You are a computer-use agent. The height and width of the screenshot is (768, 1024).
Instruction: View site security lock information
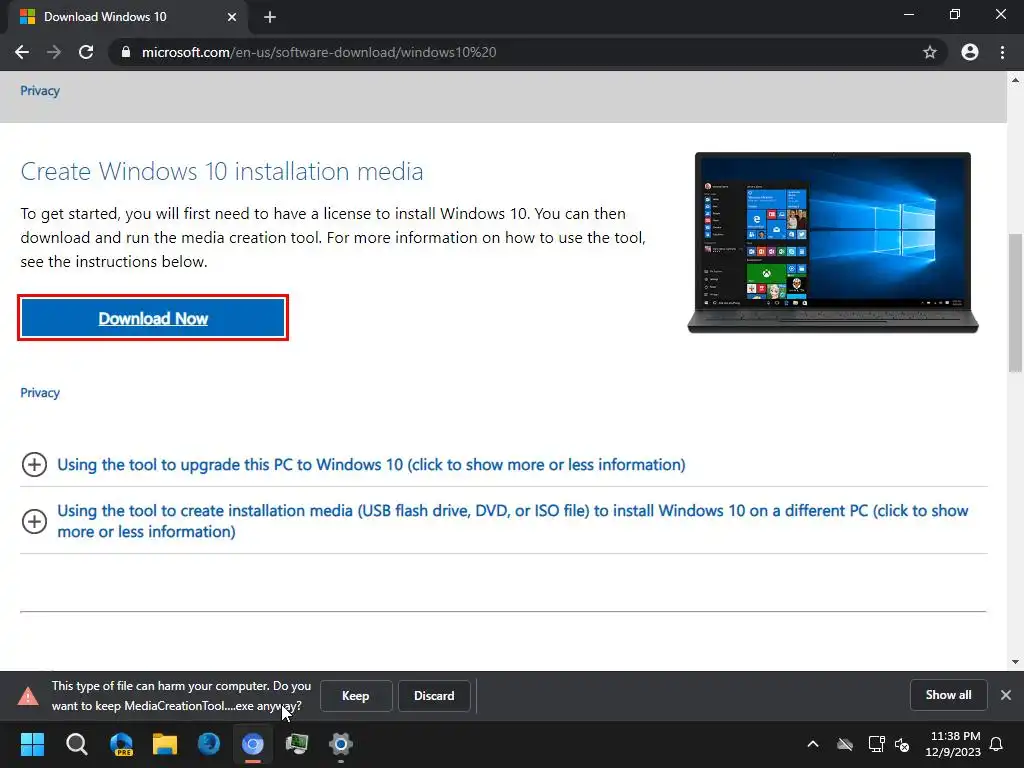(125, 52)
